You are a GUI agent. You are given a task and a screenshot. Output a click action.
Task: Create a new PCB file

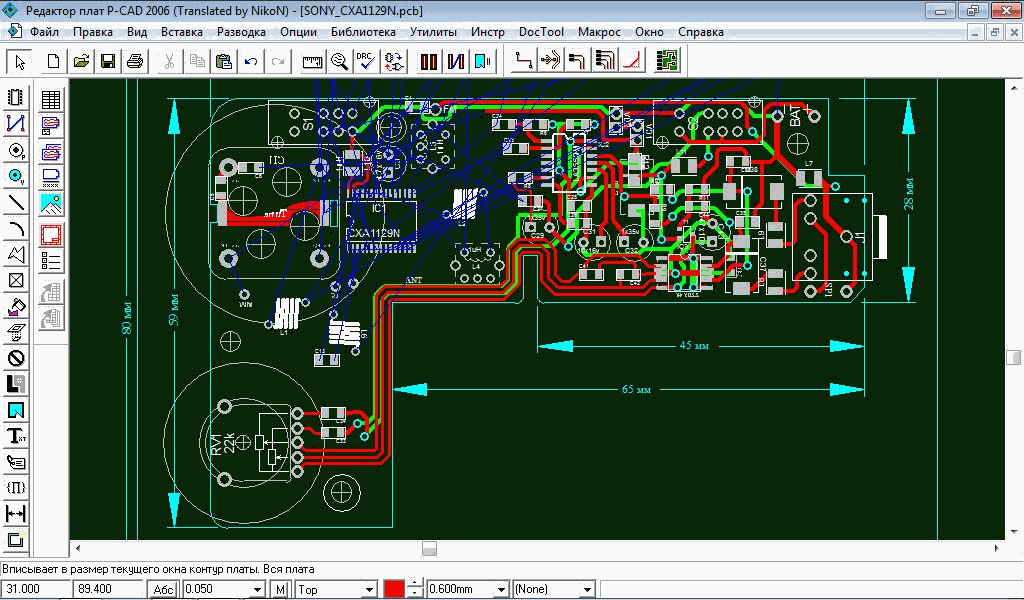(x=53, y=61)
